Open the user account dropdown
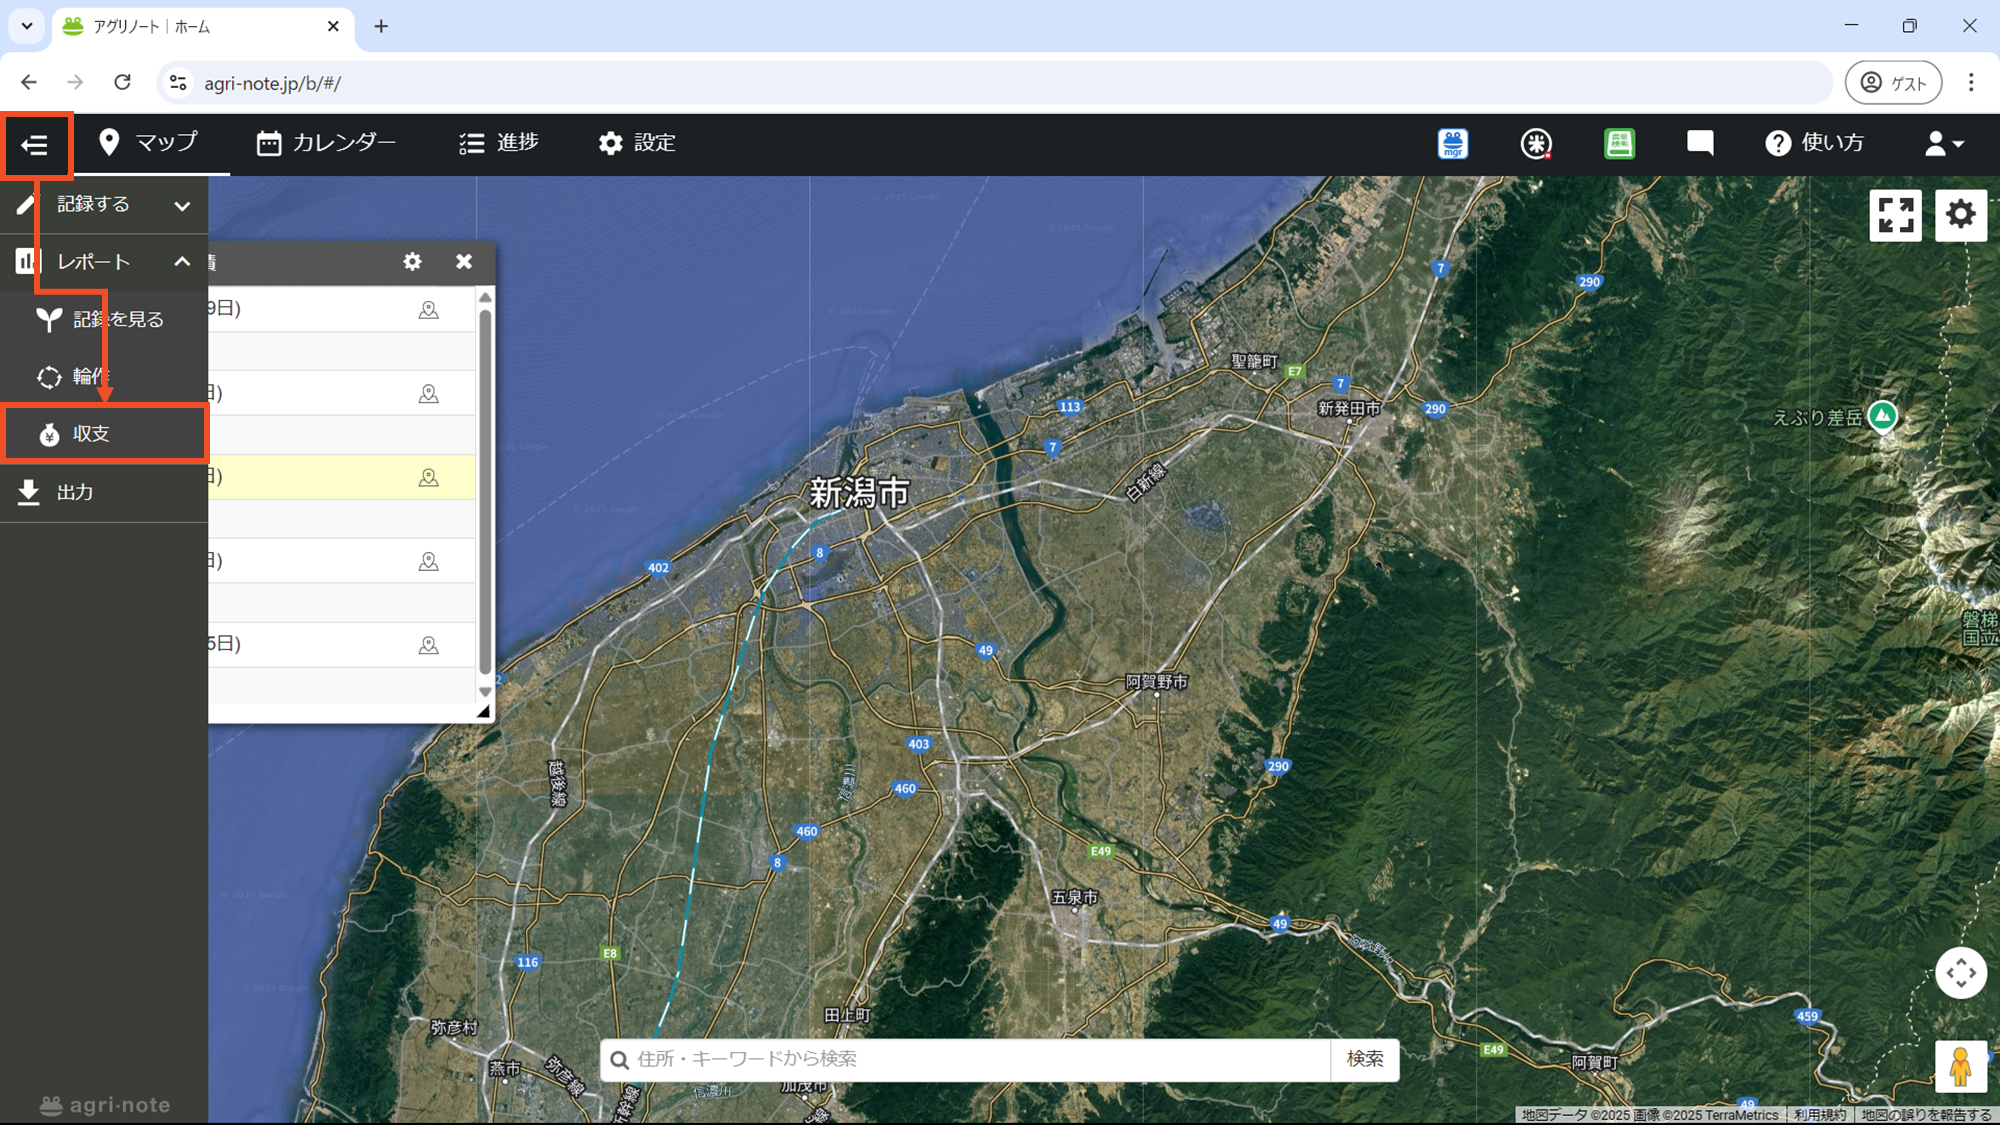 point(1944,143)
